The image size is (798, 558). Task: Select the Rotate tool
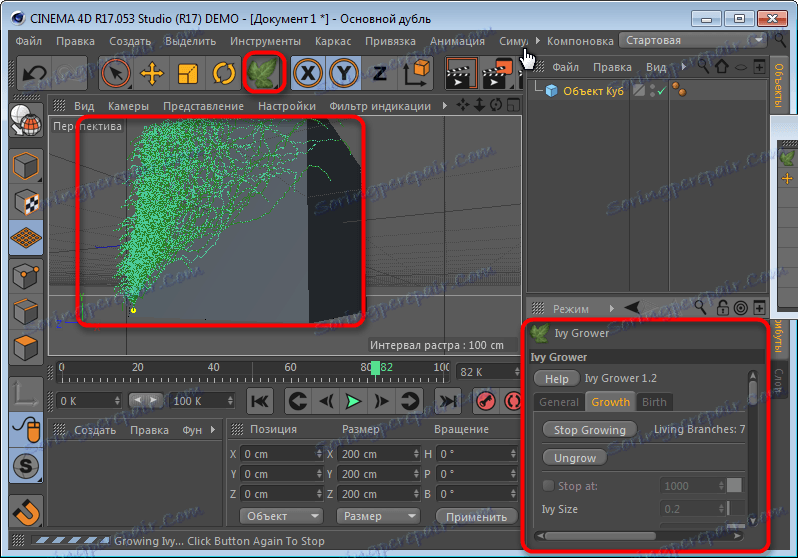(x=222, y=73)
